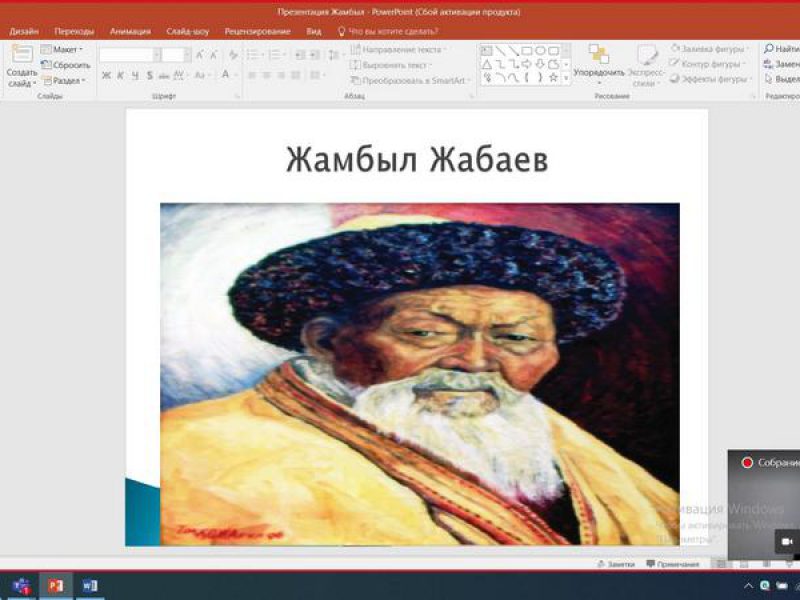
Task: Increase the paragraph indent level
Action: click(x=315, y=55)
